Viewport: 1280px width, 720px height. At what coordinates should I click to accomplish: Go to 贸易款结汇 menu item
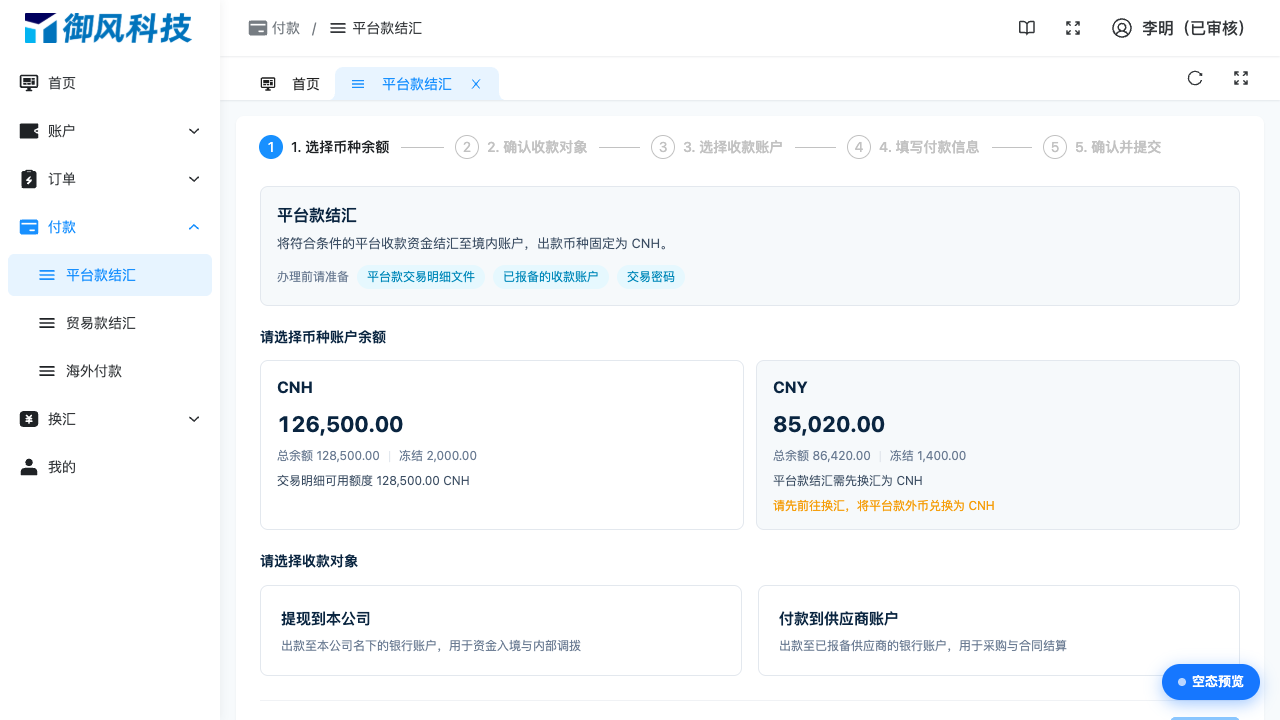(x=110, y=323)
